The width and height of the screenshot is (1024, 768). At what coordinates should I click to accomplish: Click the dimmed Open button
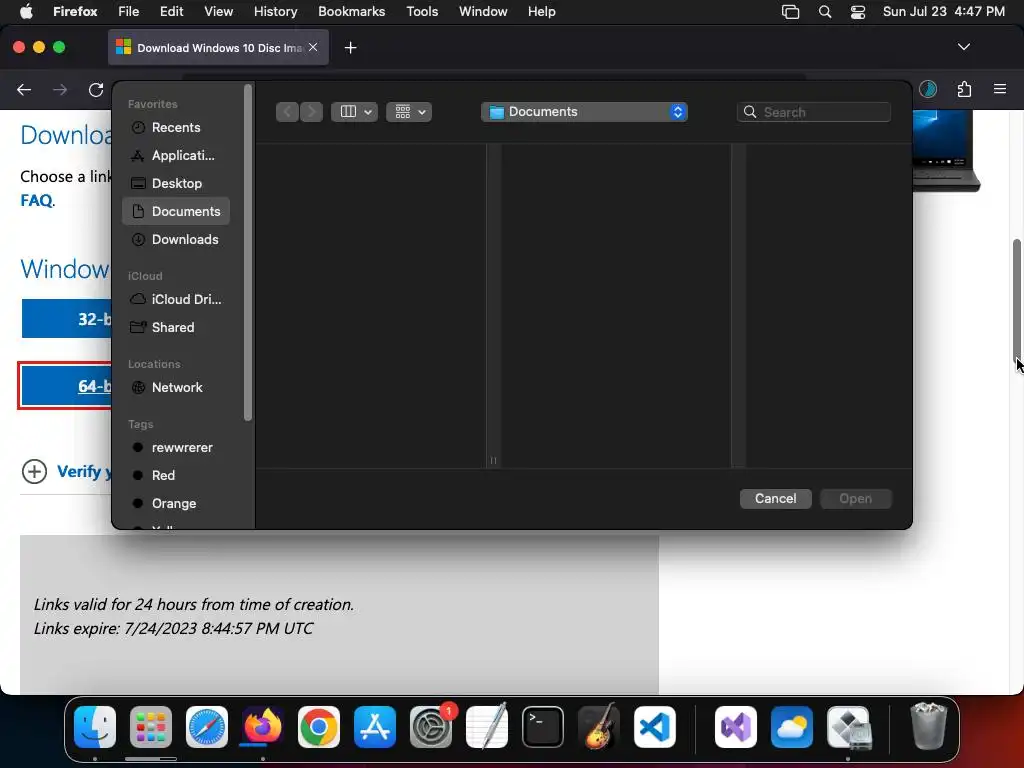click(856, 498)
